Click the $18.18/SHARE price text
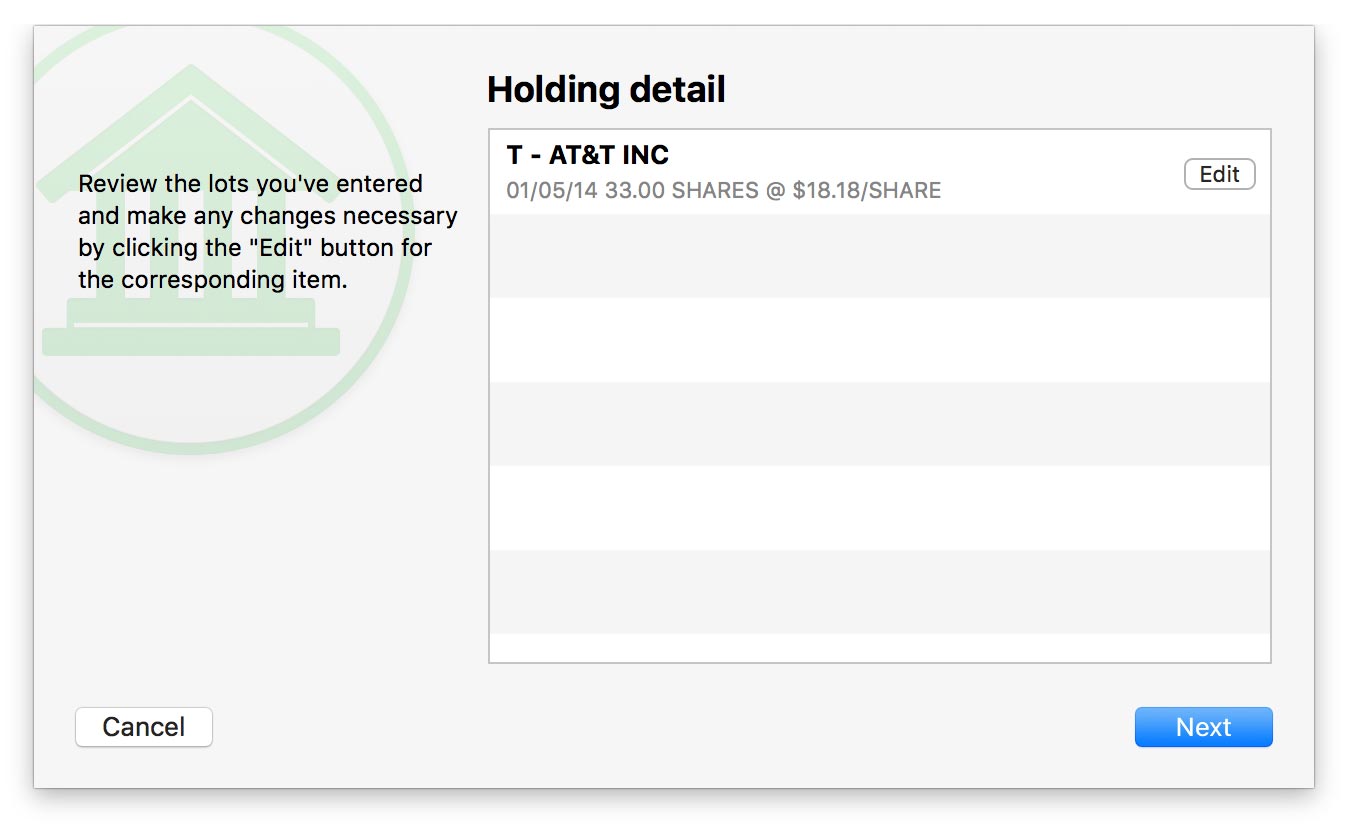The width and height of the screenshot is (1348, 830). coord(866,190)
